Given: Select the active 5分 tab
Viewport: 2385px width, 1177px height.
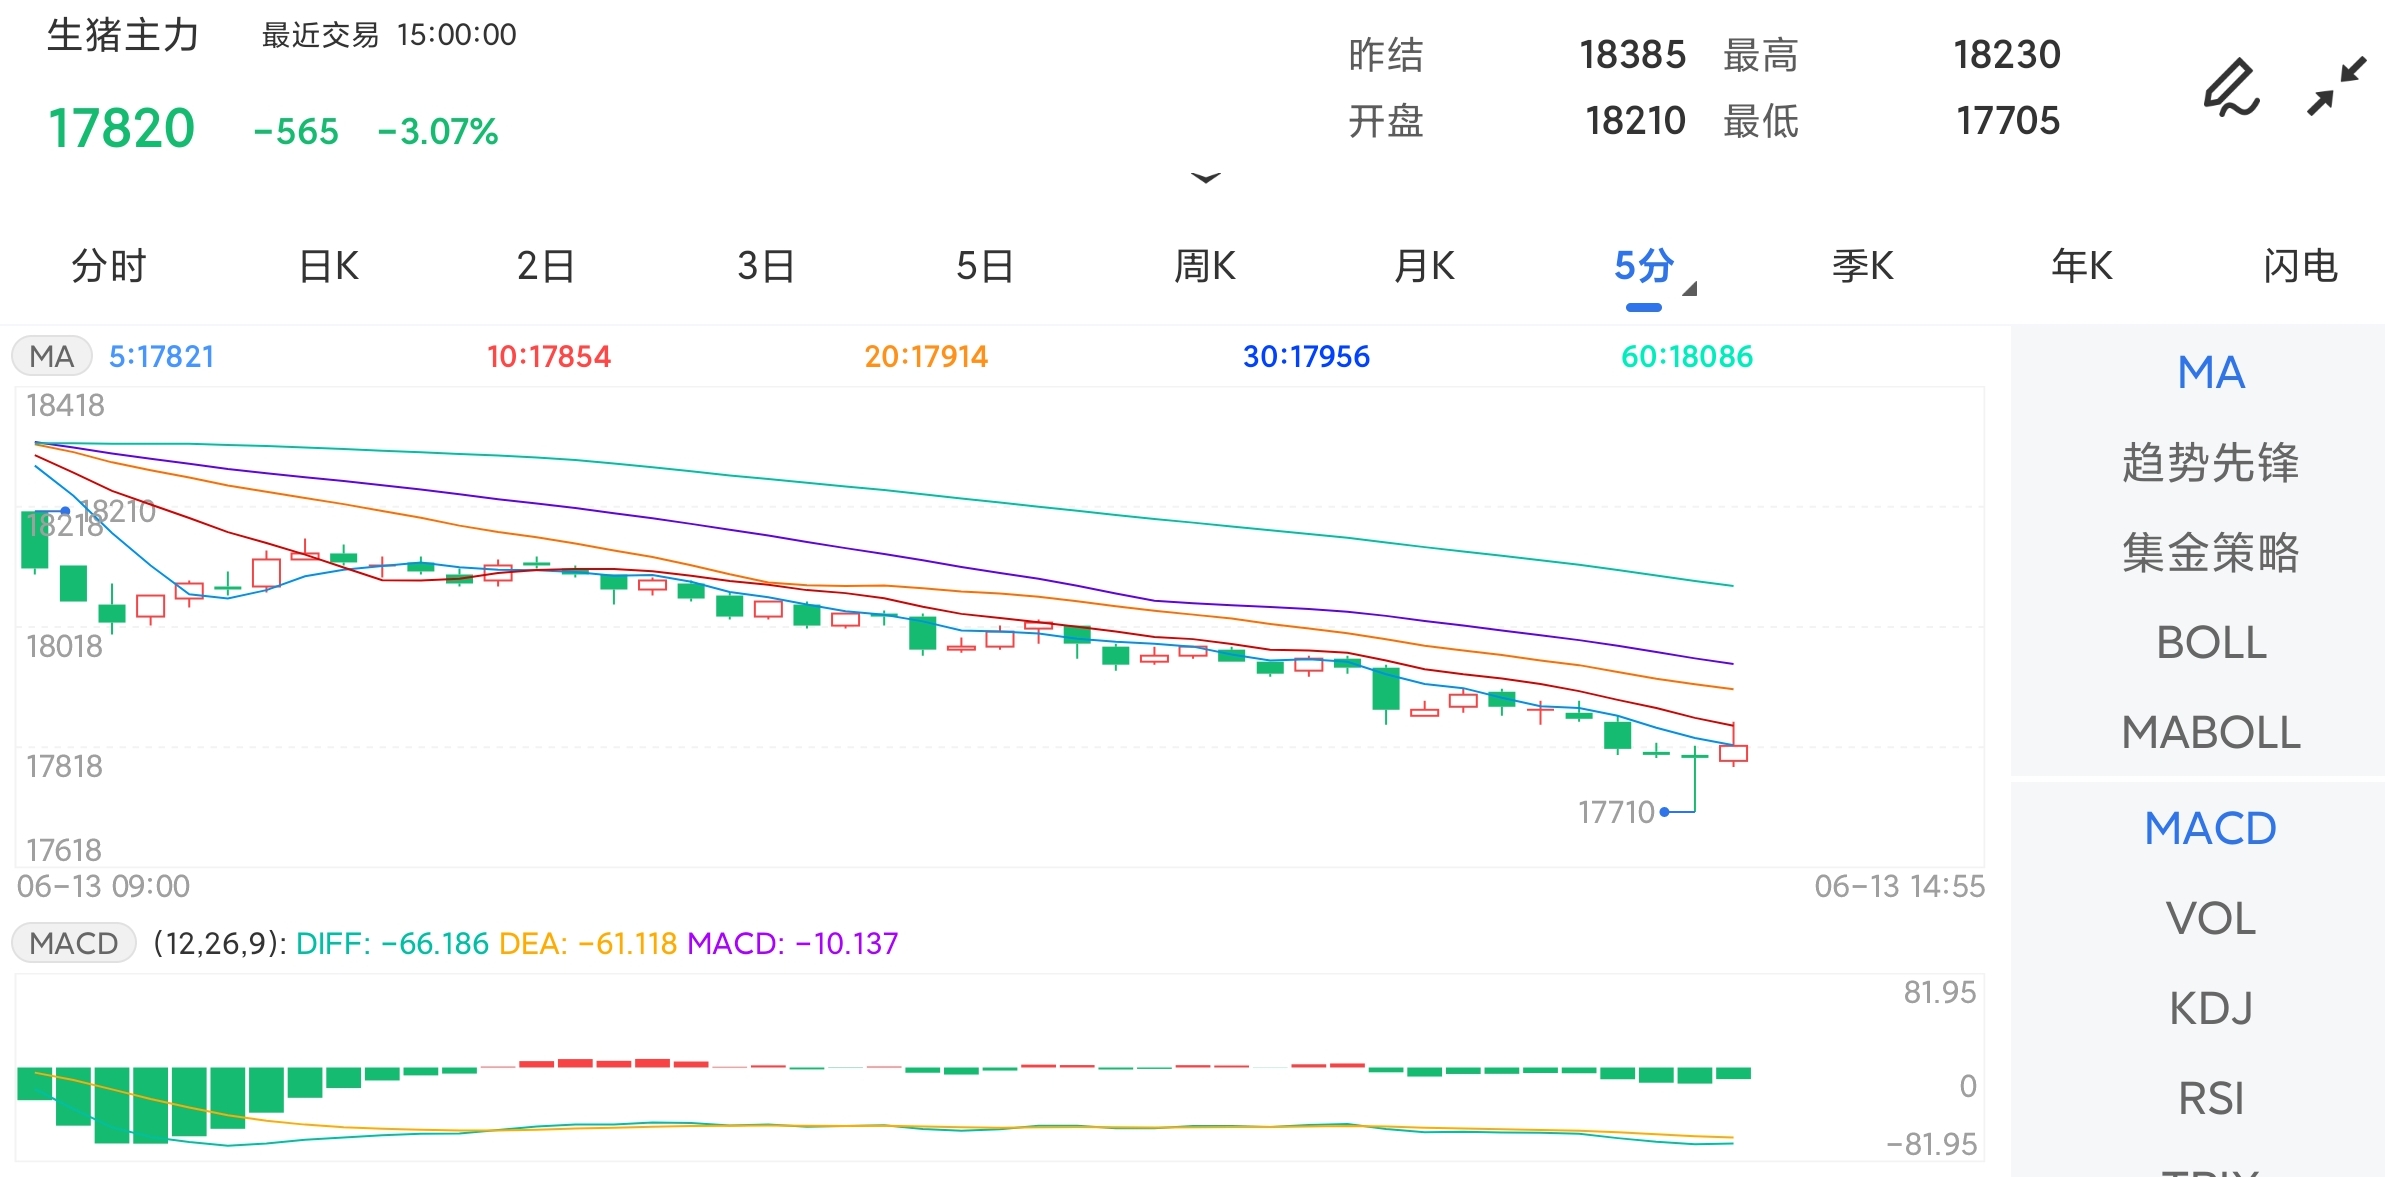Looking at the screenshot, I should (x=1644, y=266).
